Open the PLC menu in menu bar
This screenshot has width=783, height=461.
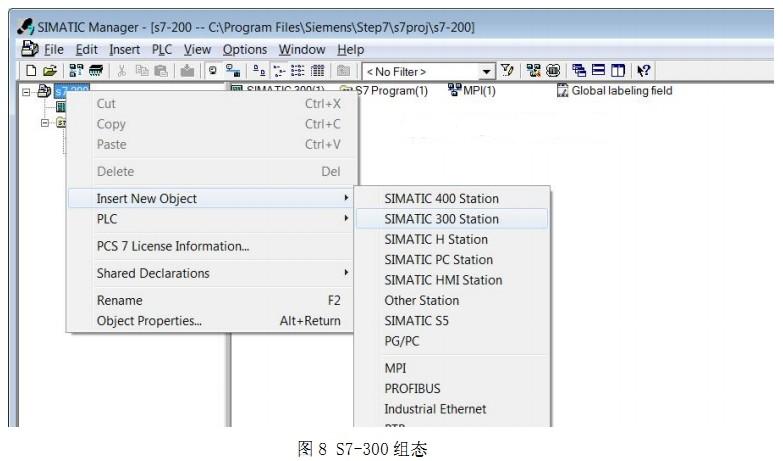[x=162, y=49]
